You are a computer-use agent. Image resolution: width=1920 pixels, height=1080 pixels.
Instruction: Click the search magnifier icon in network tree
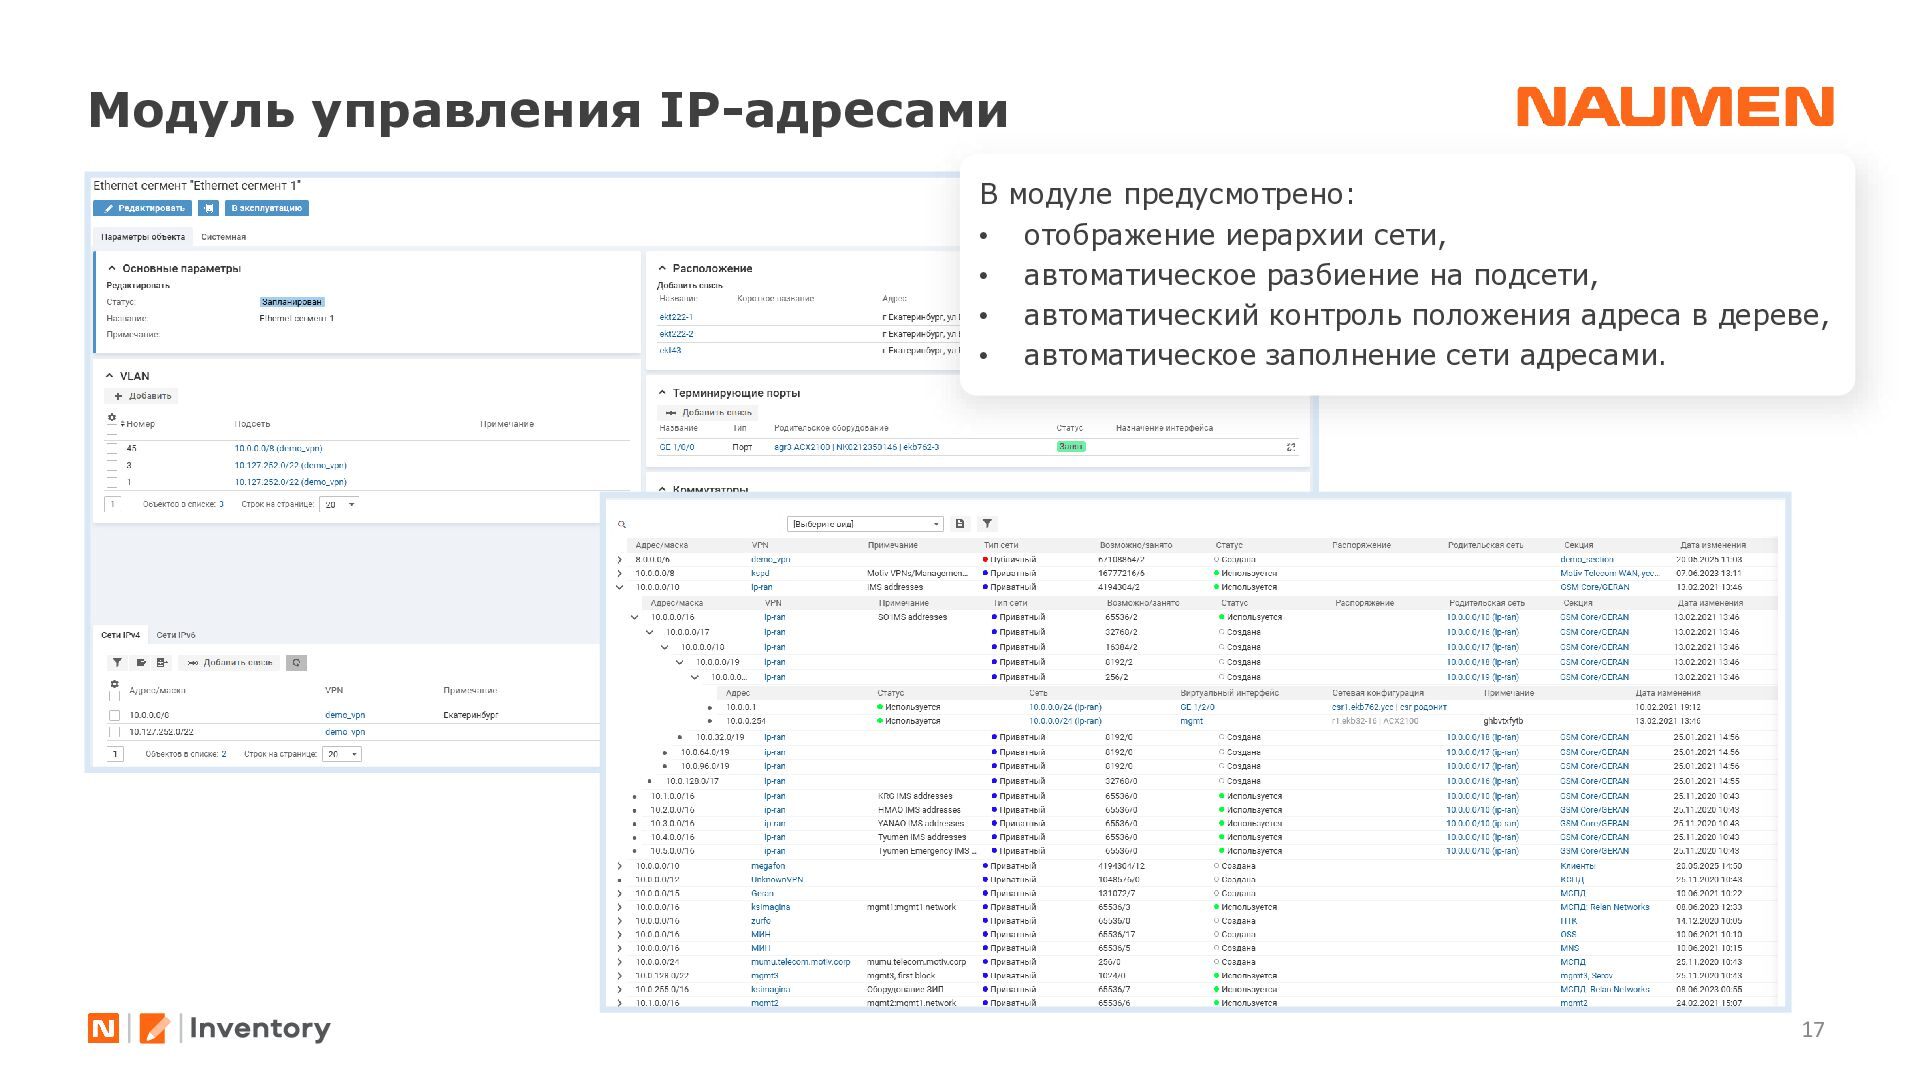(622, 524)
